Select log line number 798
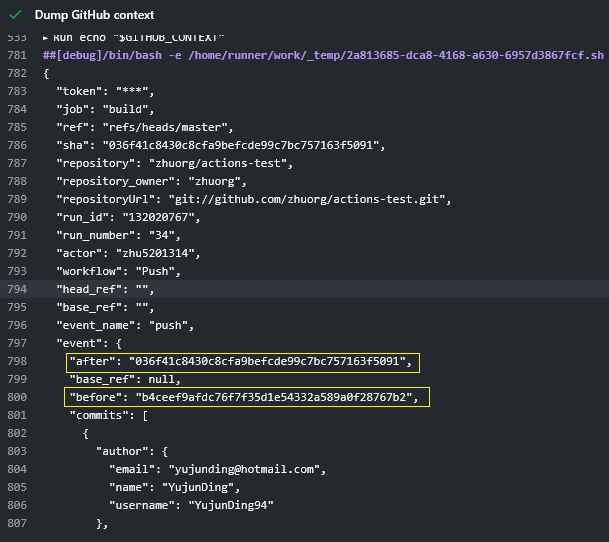This screenshot has height=542, width=609. pyautogui.click(x=17, y=361)
